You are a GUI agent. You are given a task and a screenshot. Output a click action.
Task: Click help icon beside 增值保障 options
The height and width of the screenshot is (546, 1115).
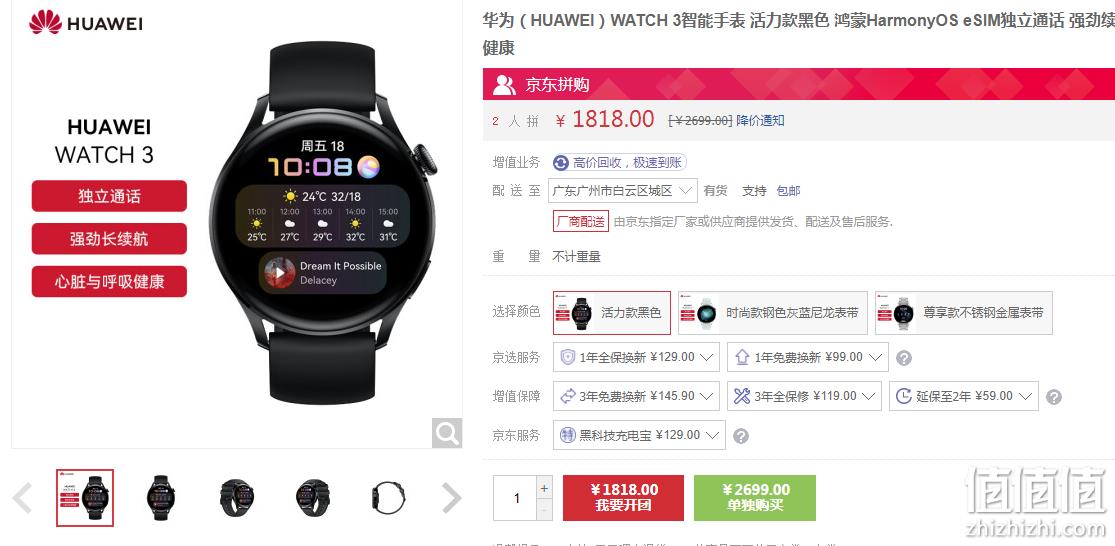tap(1054, 397)
